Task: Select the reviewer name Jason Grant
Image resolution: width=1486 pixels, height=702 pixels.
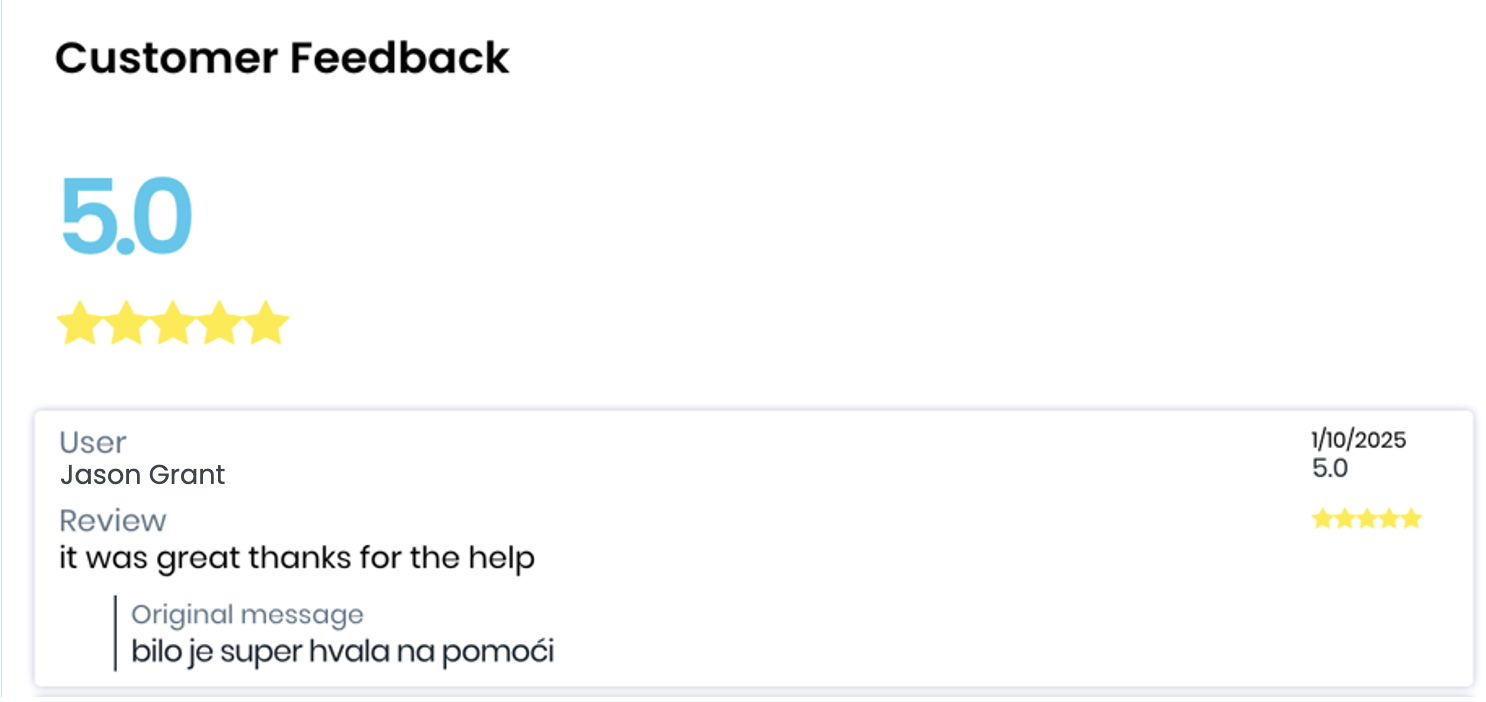Action: click(x=143, y=474)
